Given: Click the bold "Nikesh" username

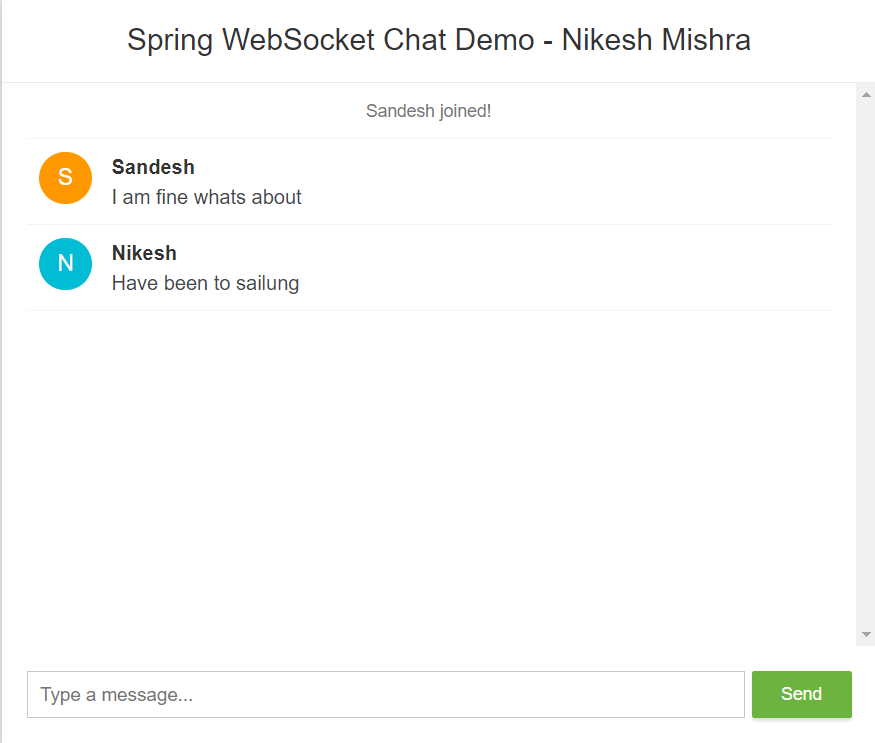Looking at the screenshot, I should [x=144, y=253].
